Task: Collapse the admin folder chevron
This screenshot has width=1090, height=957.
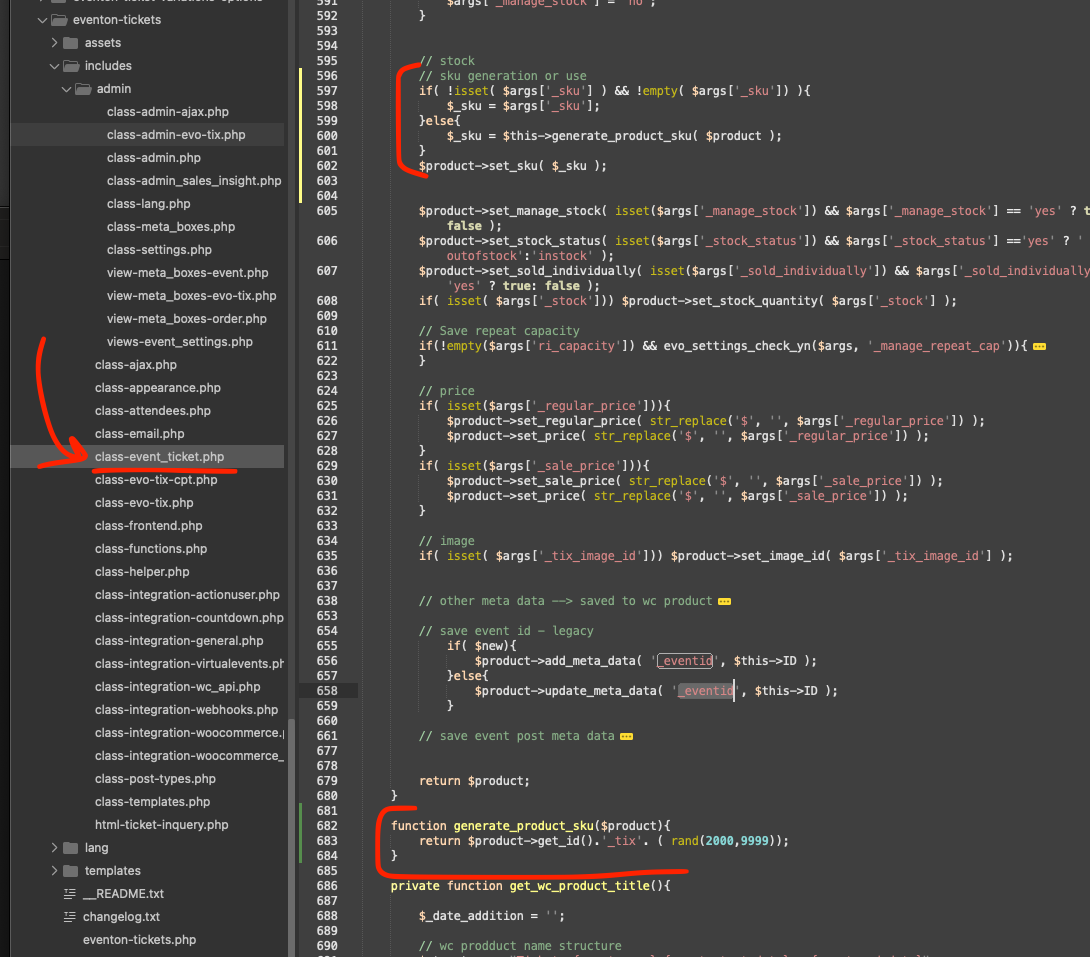Action: [x=66, y=89]
